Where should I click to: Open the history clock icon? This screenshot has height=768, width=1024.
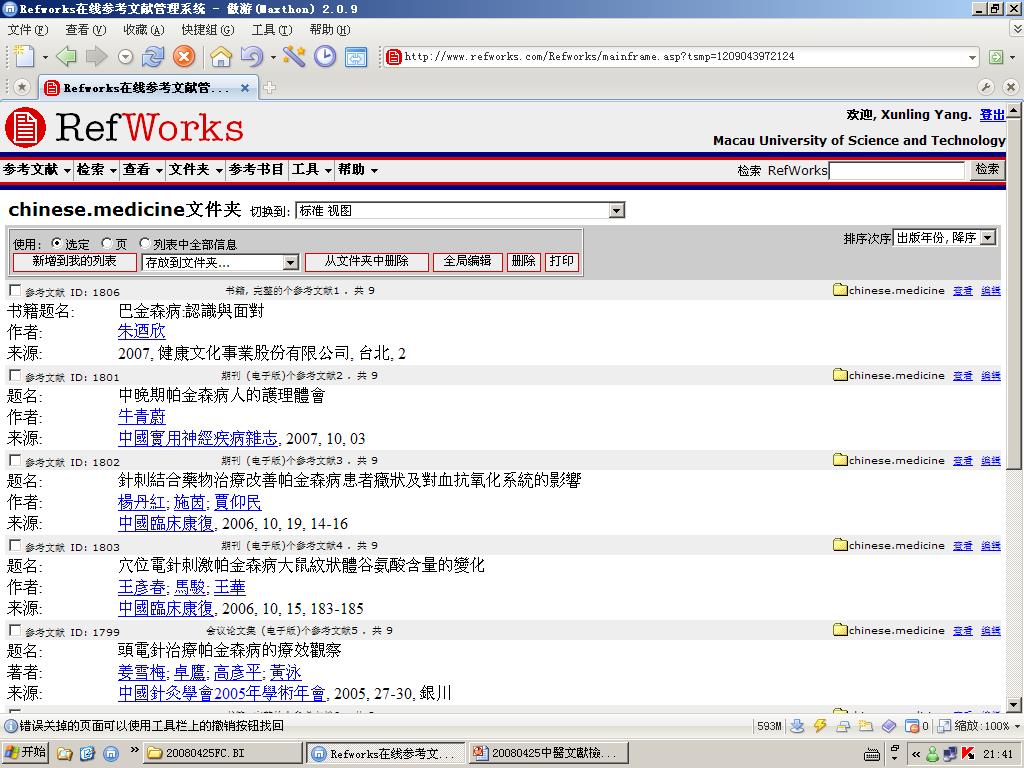click(x=325, y=57)
